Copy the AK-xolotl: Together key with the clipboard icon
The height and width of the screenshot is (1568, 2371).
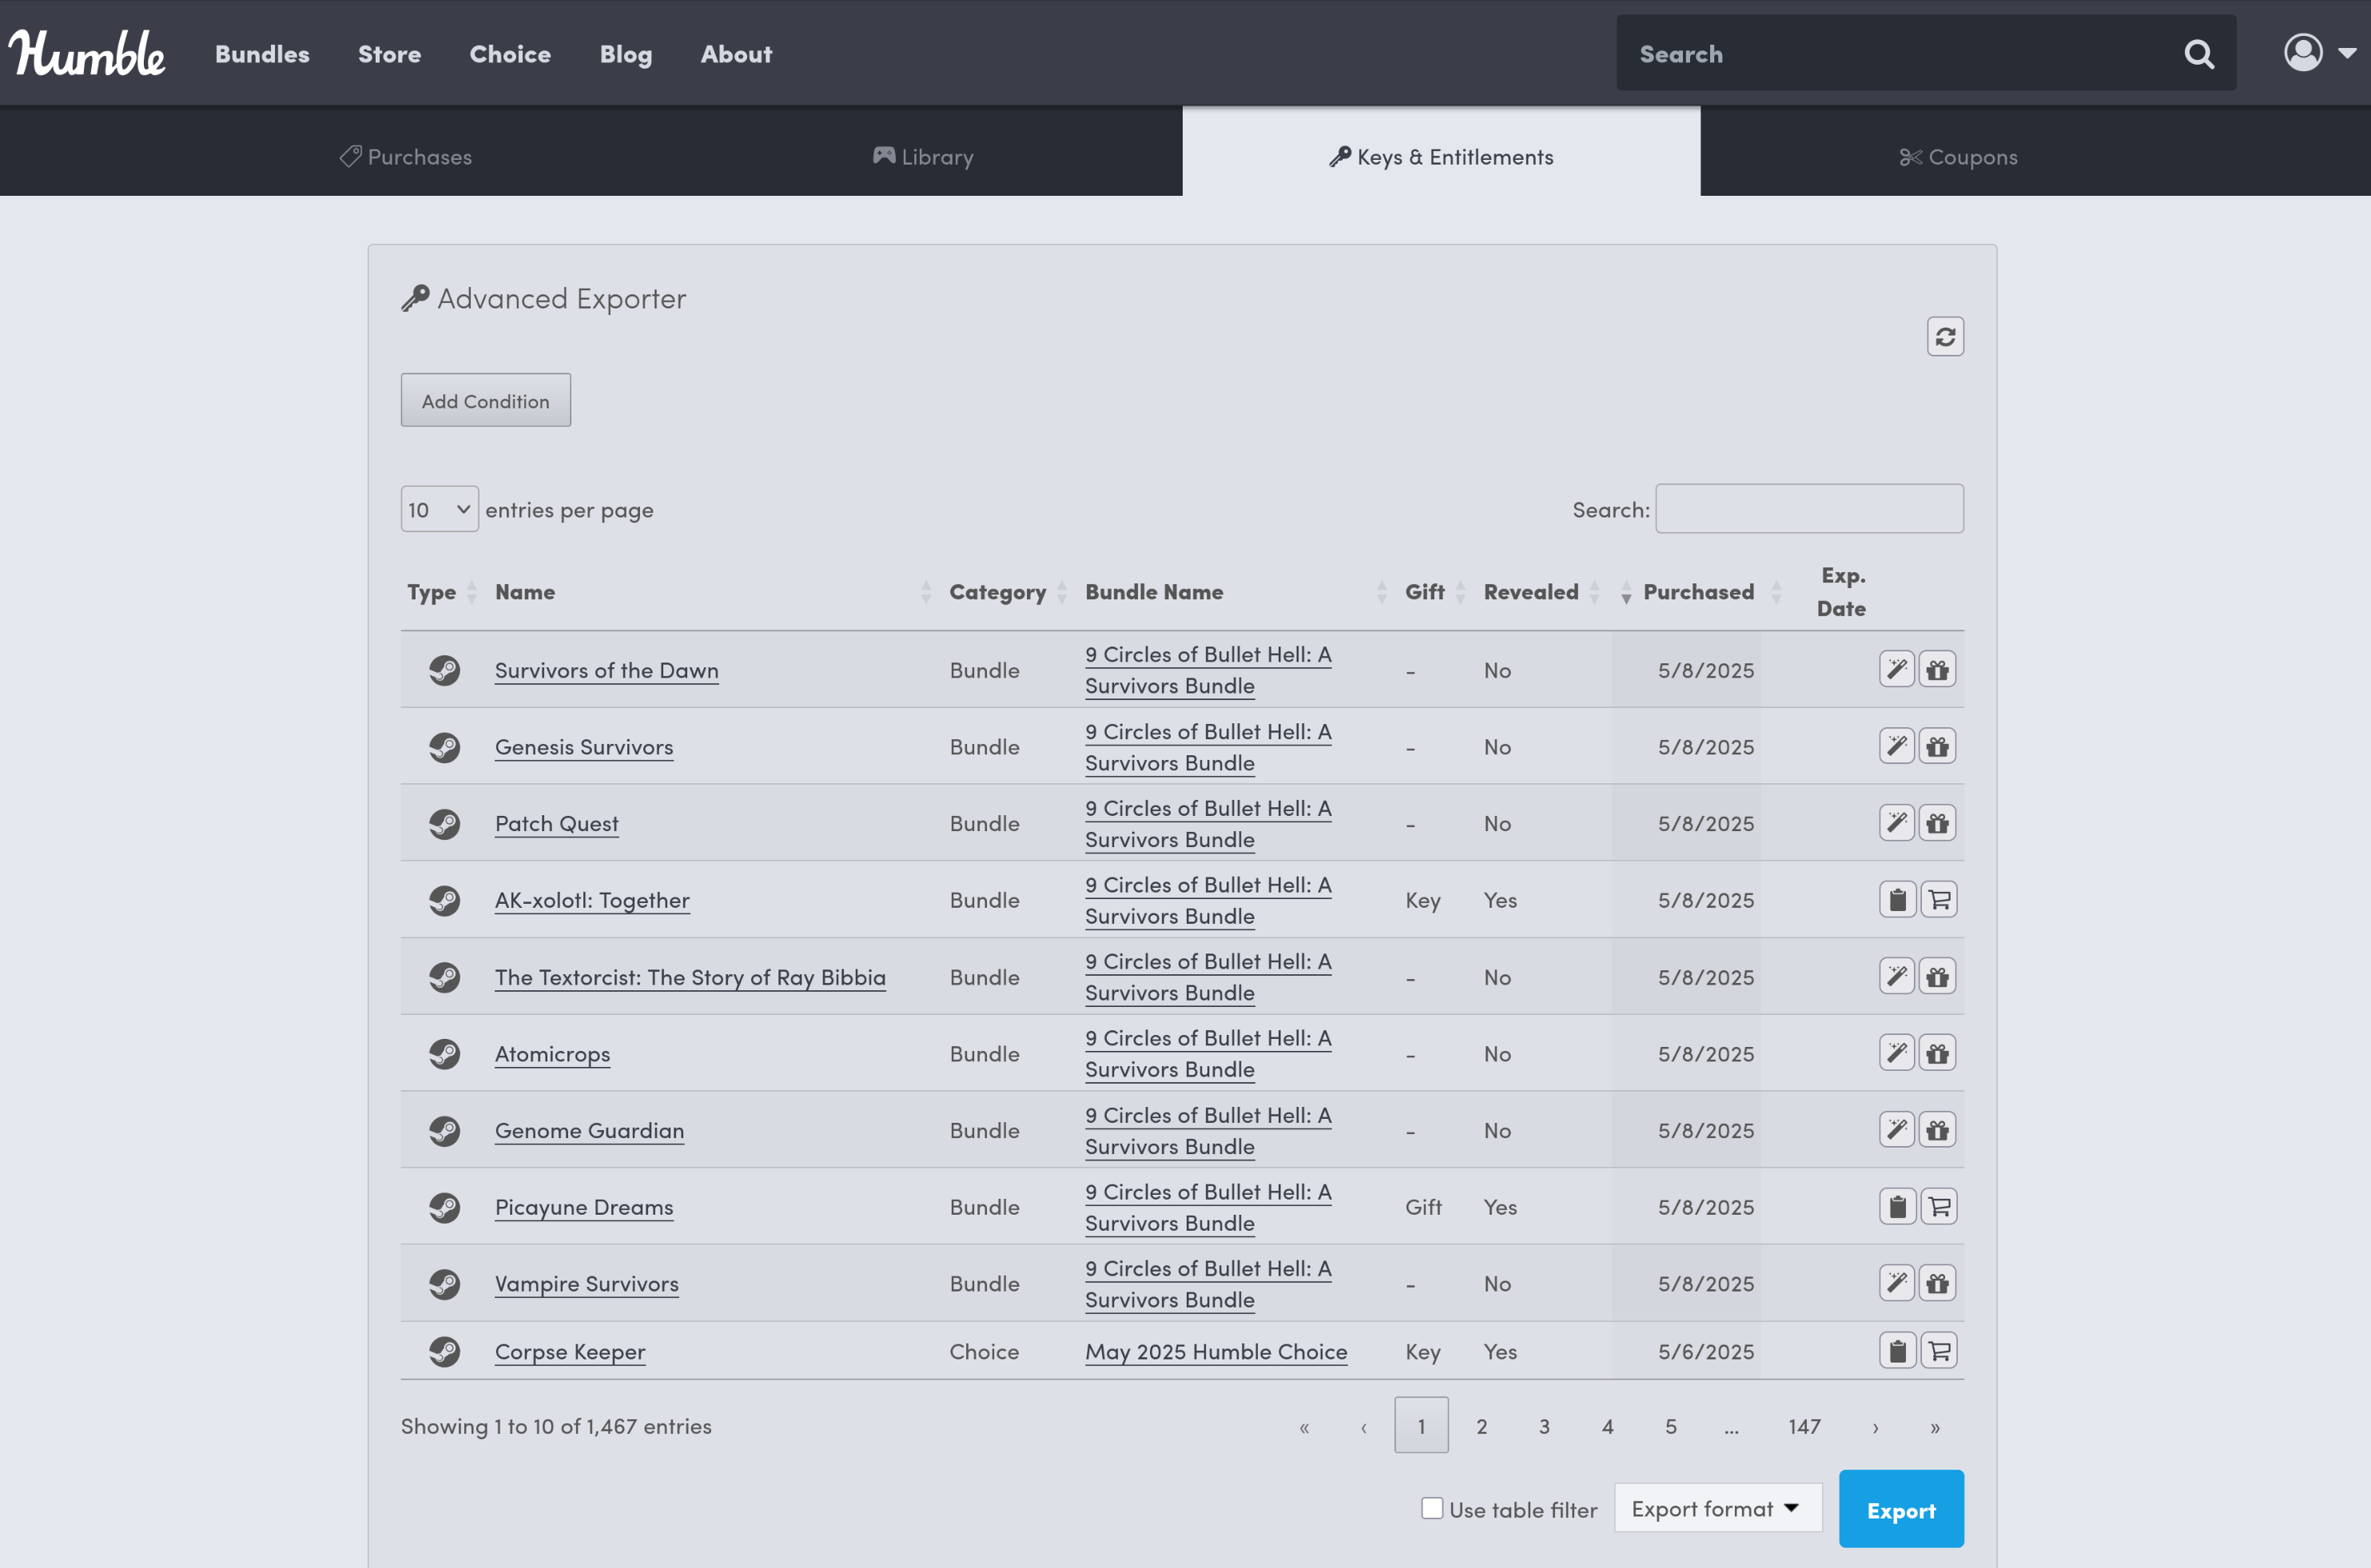coord(1896,900)
